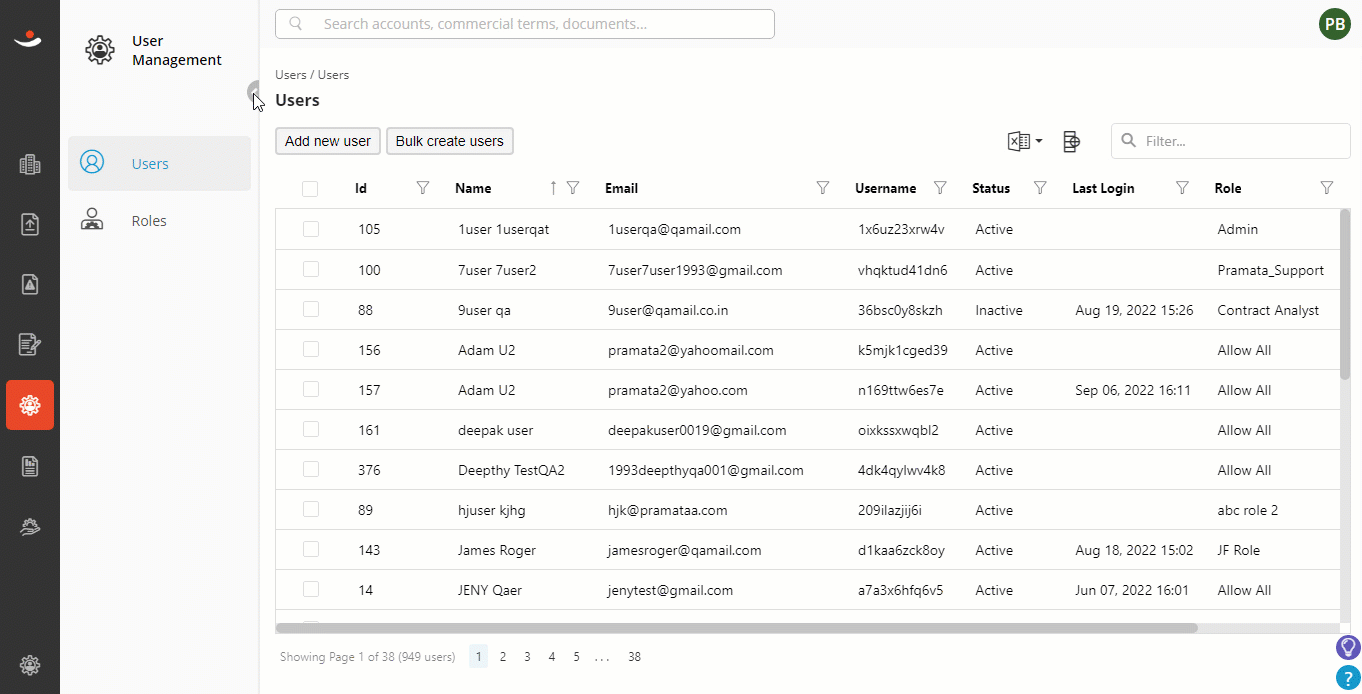Click the horizontal table scrollbar

pyautogui.click(x=736, y=628)
